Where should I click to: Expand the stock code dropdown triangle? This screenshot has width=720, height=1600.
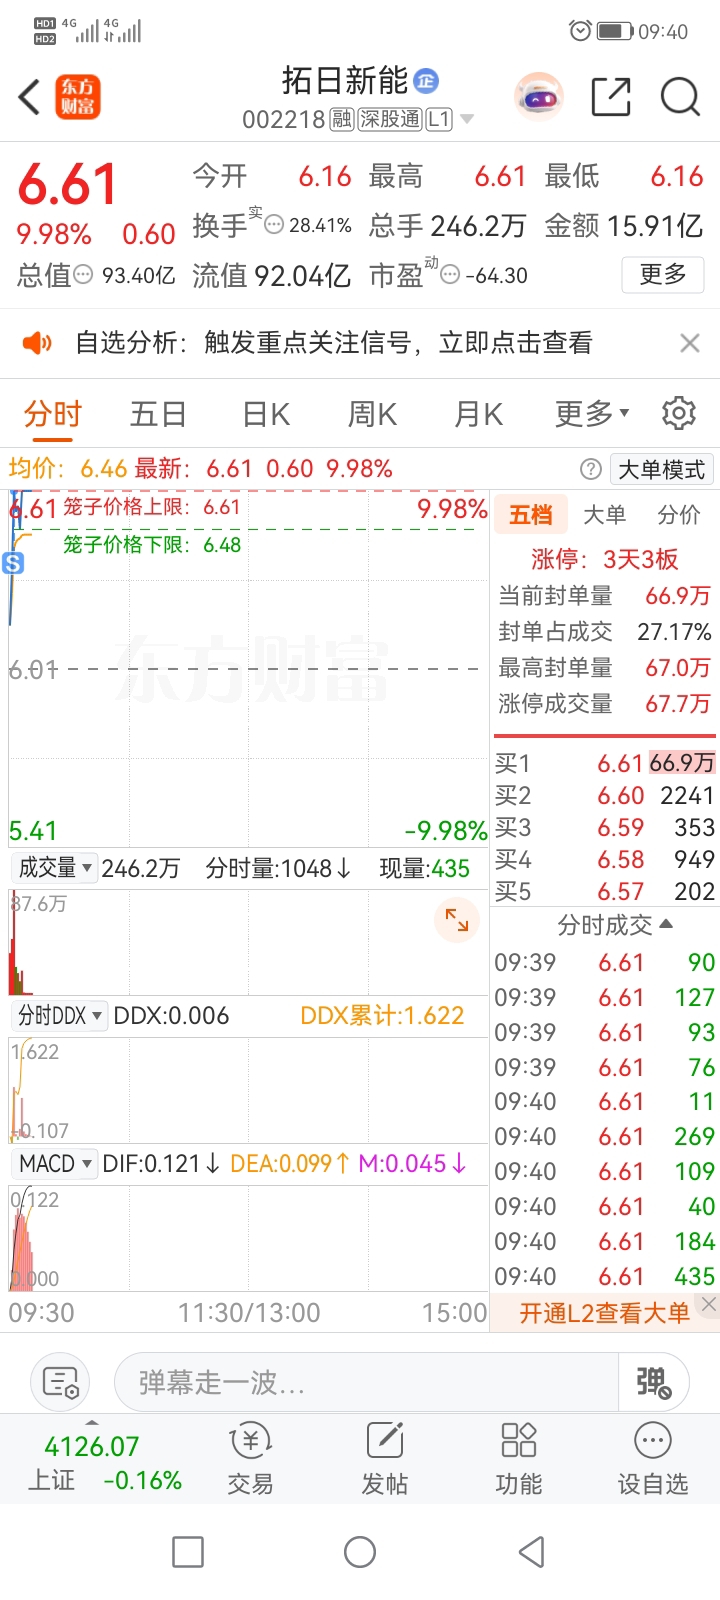point(466,120)
